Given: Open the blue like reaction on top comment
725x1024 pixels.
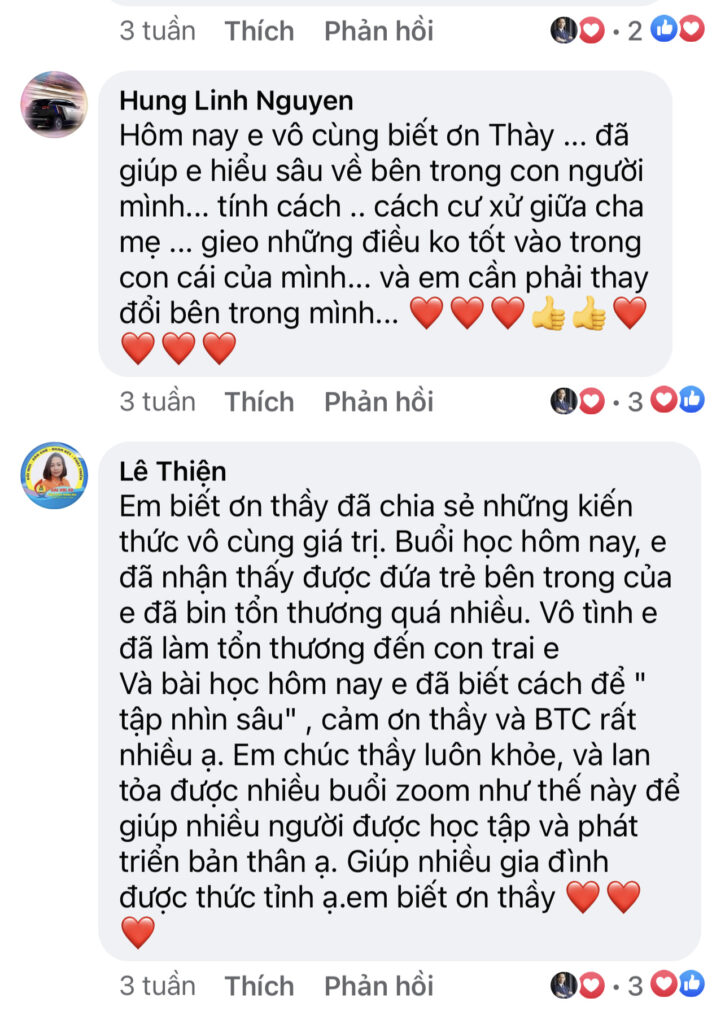Looking at the screenshot, I should pyautogui.click(x=664, y=29).
